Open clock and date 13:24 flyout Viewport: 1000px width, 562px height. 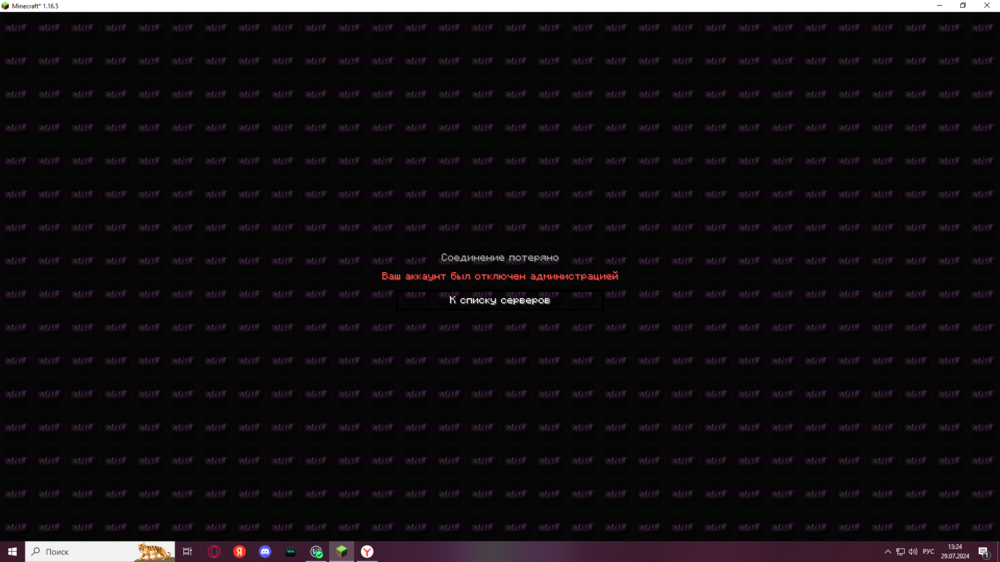[x=955, y=551]
